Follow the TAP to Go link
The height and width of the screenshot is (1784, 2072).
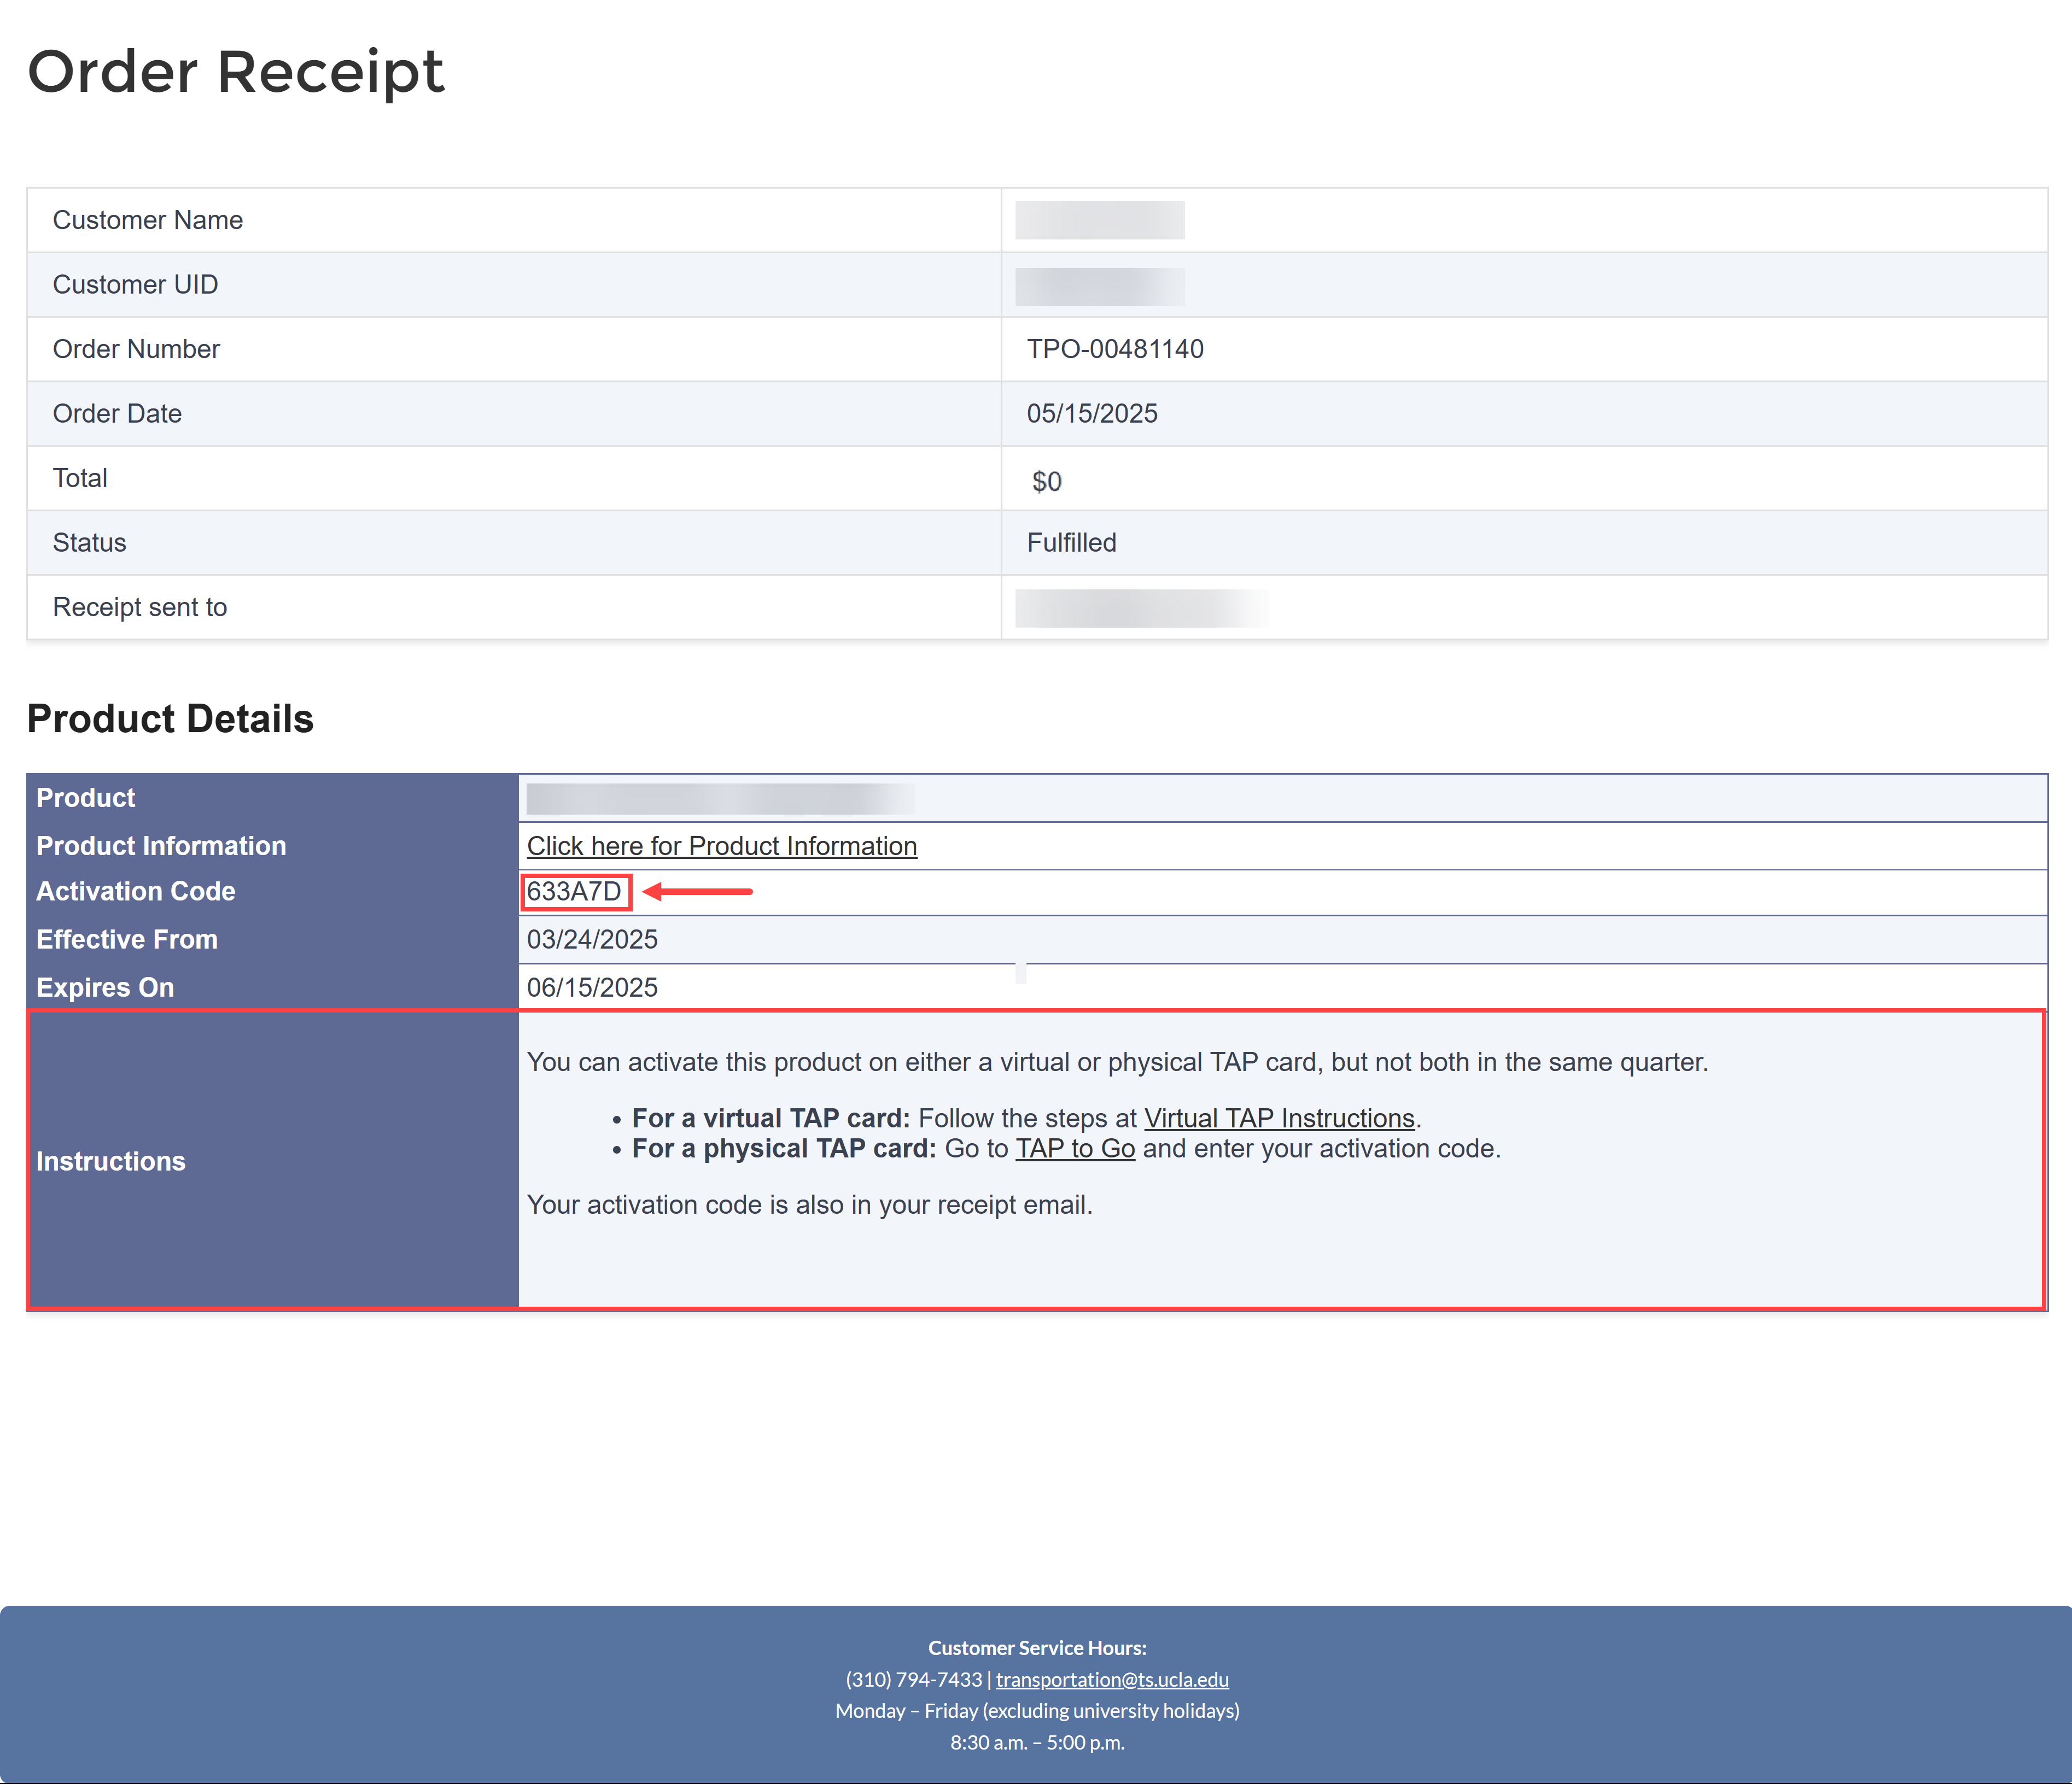(x=1074, y=1148)
